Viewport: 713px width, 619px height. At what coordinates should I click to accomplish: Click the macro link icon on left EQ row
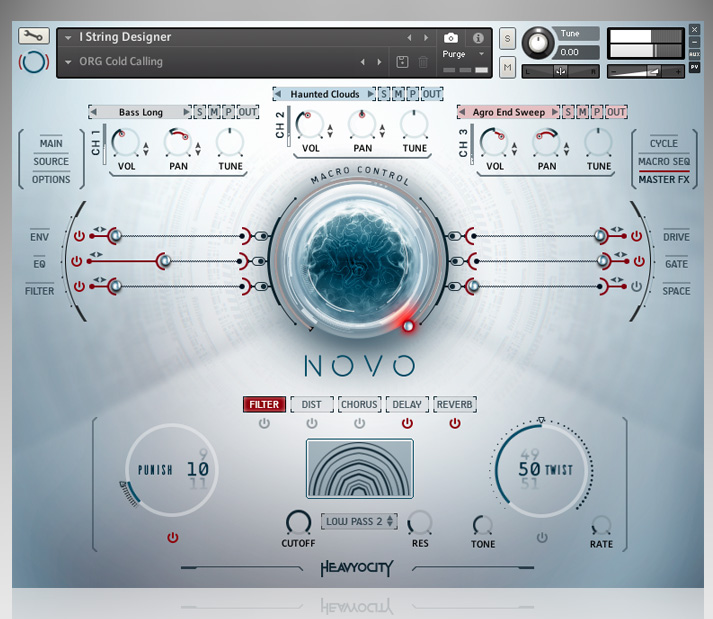[x=259, y=261]
